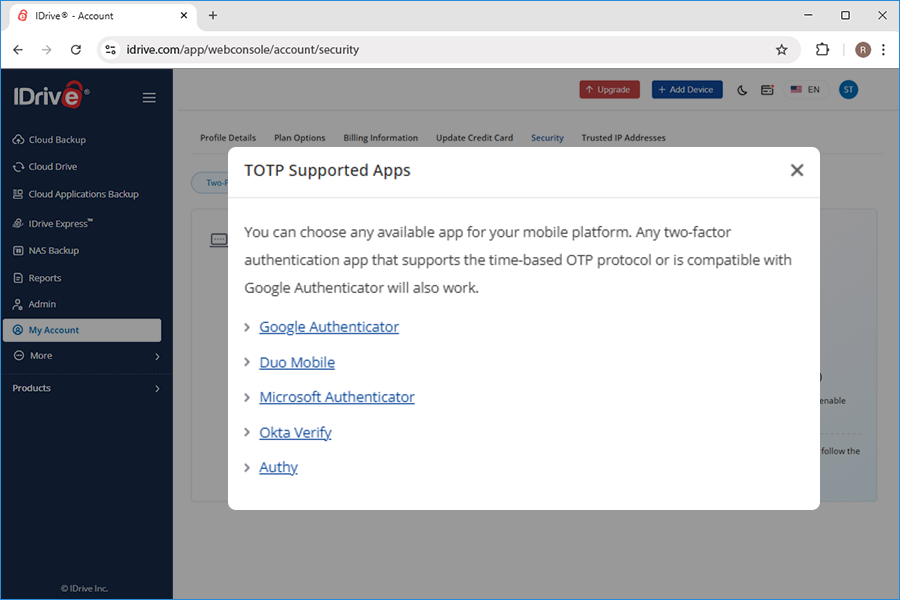Expand the Authy chevron
The height and width of the screenshot is (600, 900).
(247, 467)
